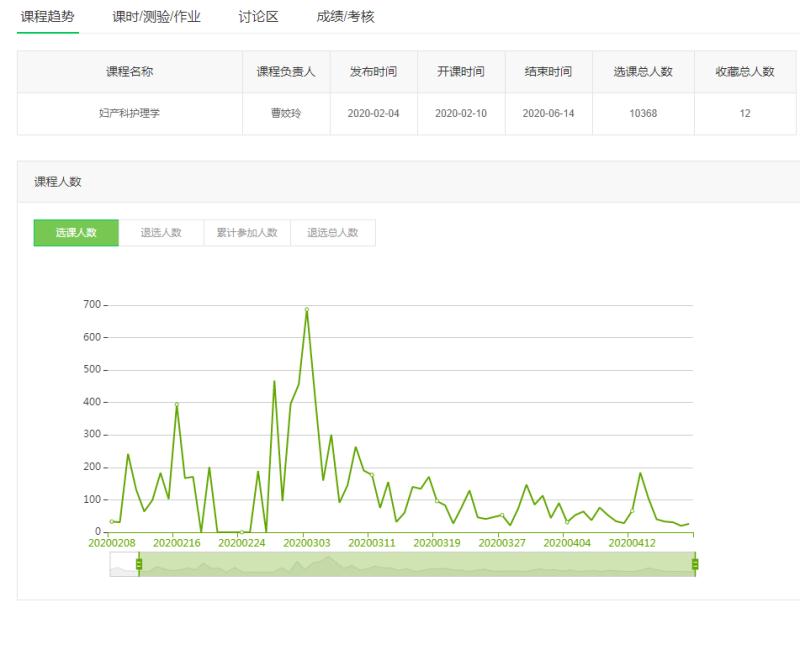The width and height of the screenshot is (800, 671).
Task: Open the 成绩/考核 tab
Action: 345,16
